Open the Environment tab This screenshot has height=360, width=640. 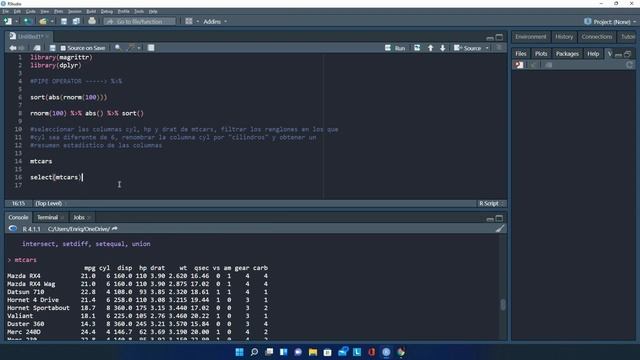click(530, 37)
